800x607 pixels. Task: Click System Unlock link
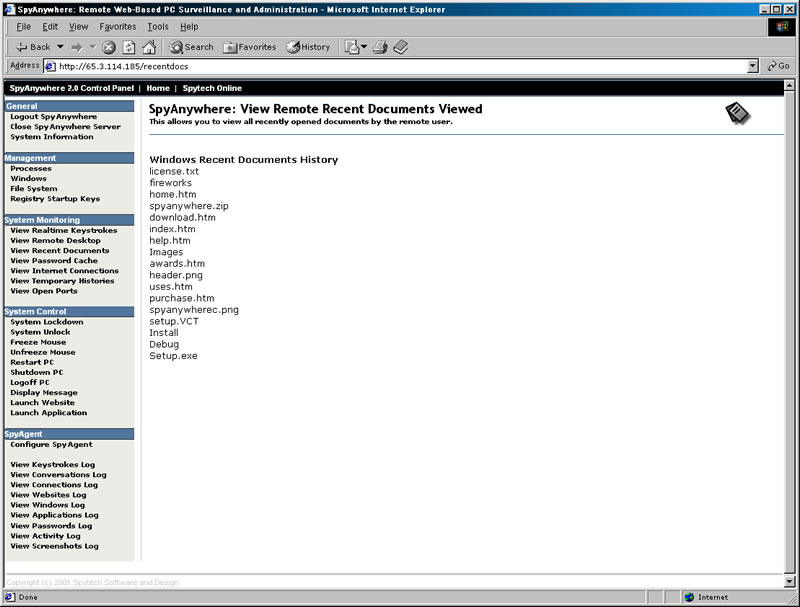pos(40,332)
